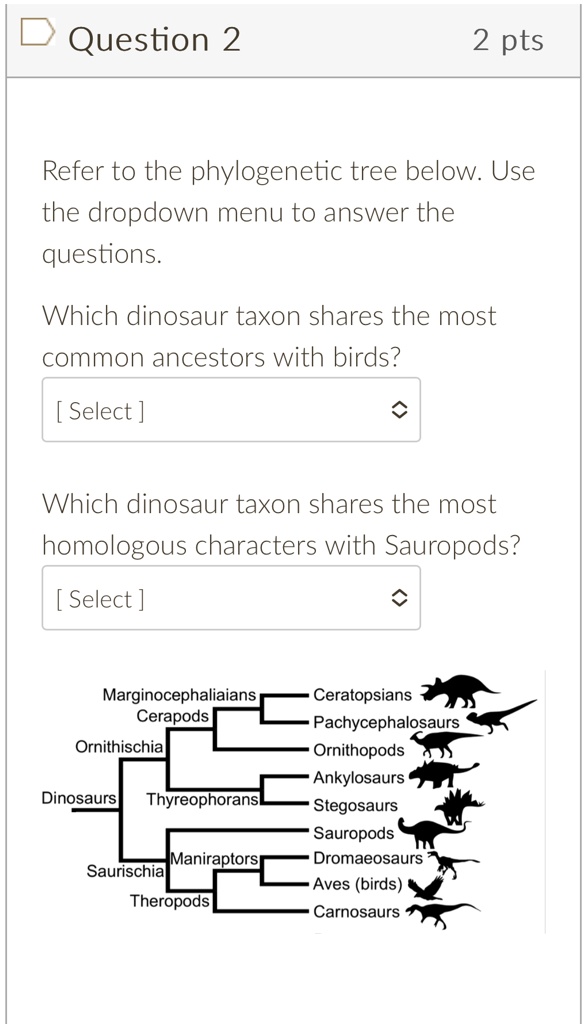
Task: Click the Aves (birds) silhouette icon
Action: point(427,887)
